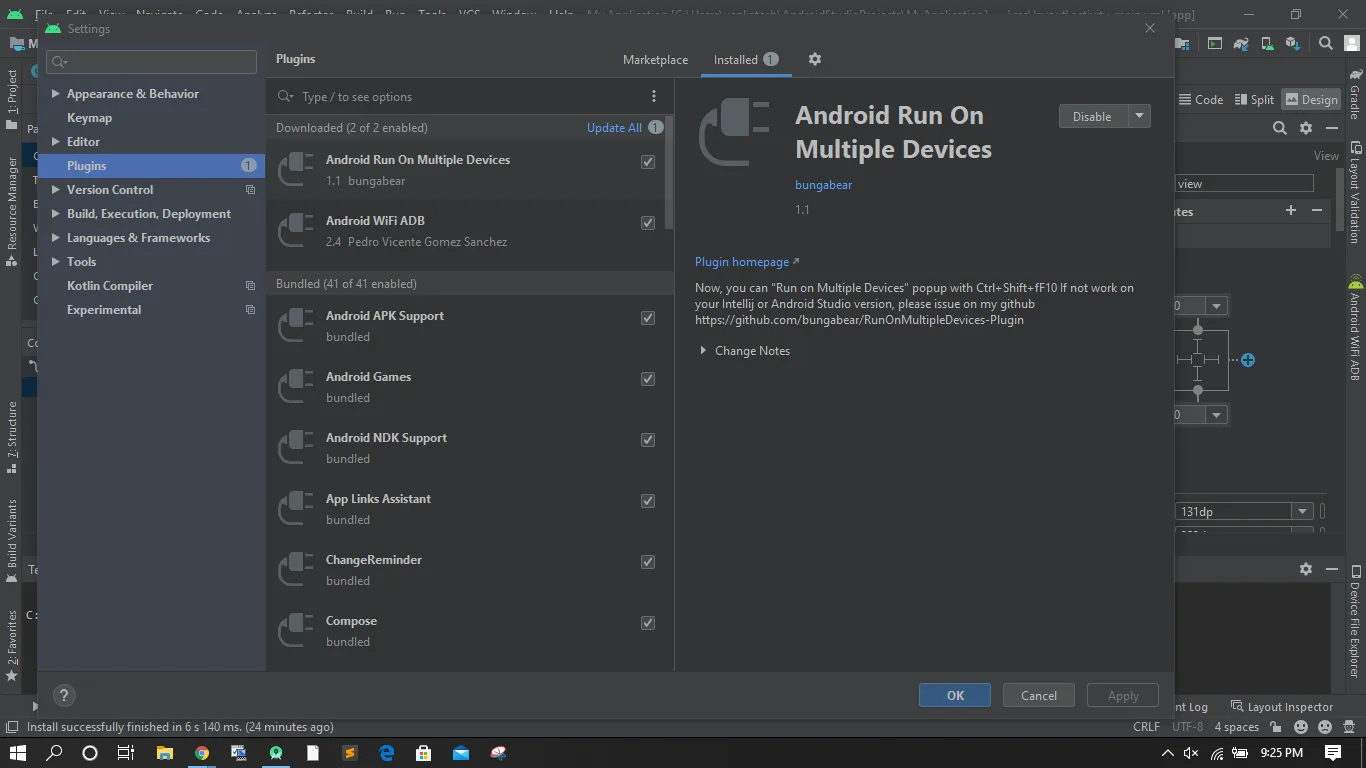Click the sad face feedback icon

point(1325,727)
